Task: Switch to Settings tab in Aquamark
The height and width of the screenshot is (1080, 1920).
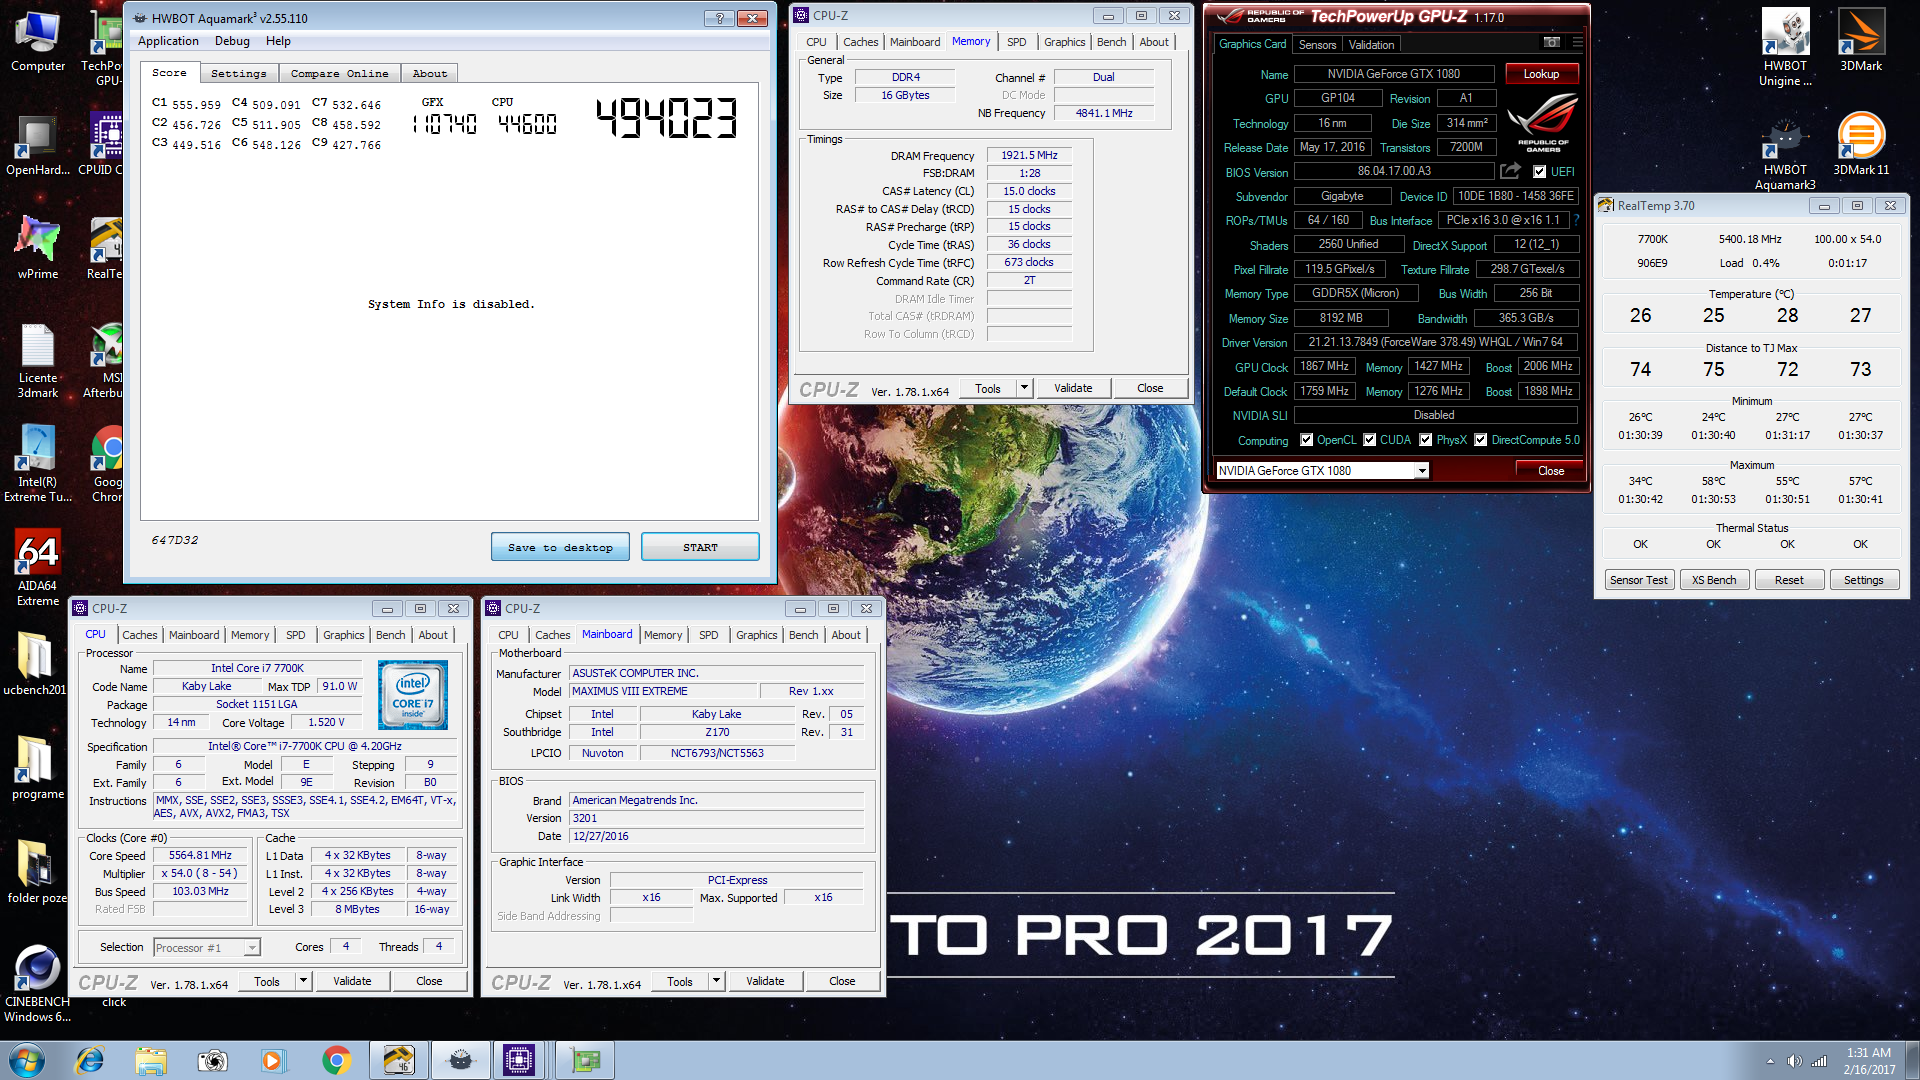Action: point(238,73)
